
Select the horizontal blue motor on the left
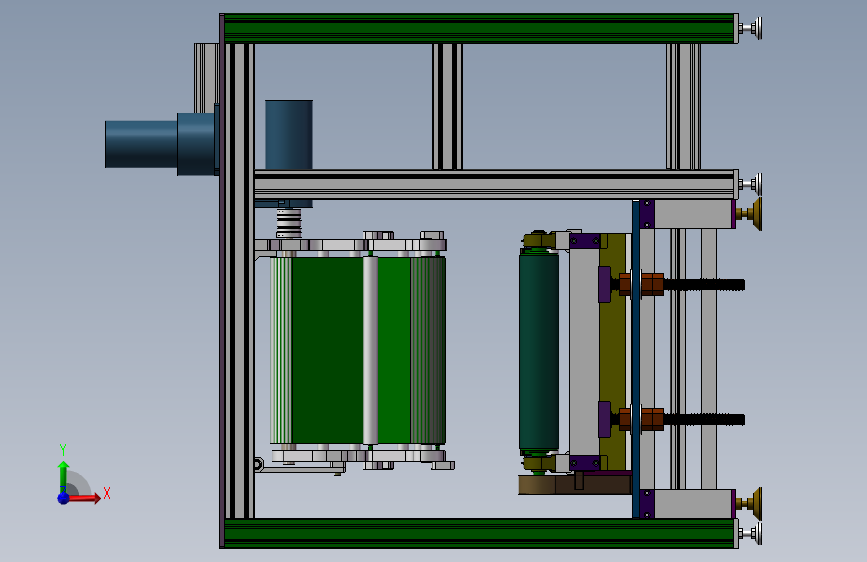coord(160,144)
